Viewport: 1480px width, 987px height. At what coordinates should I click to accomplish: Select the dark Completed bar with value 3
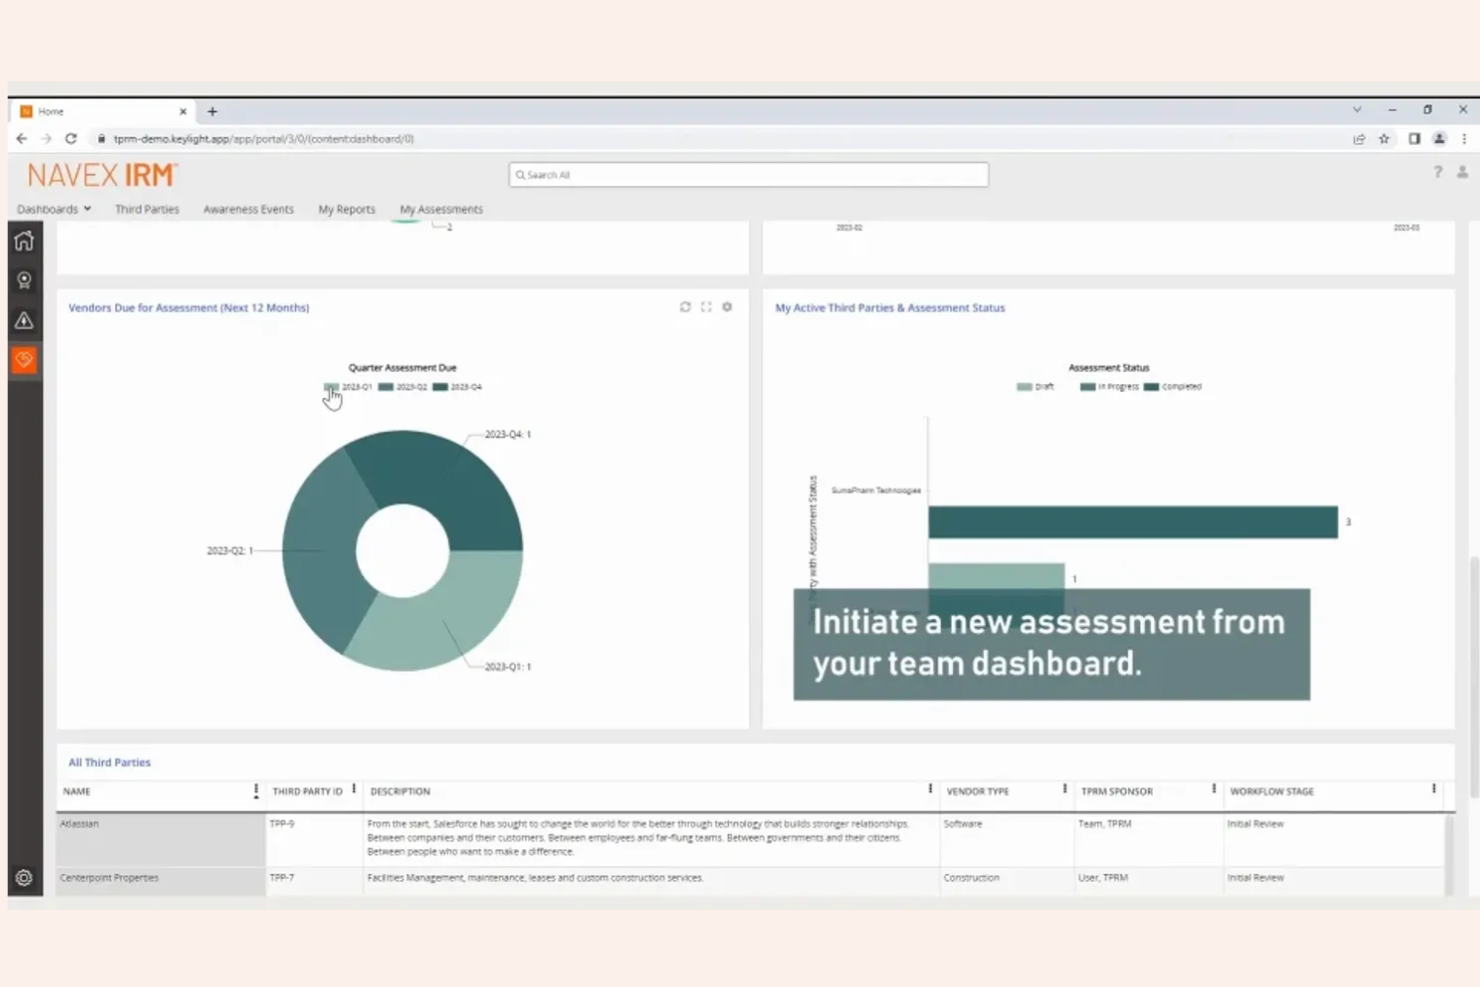tap(1133, 522)
